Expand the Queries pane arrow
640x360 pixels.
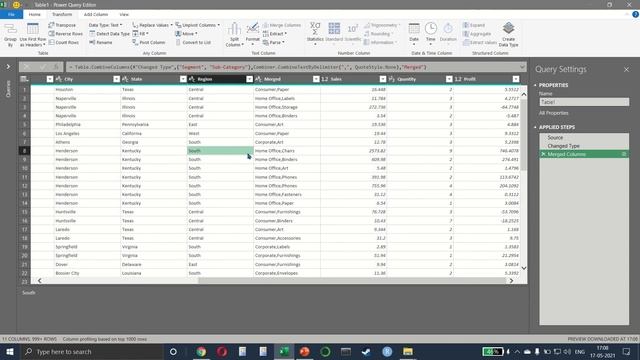(8, 66)
